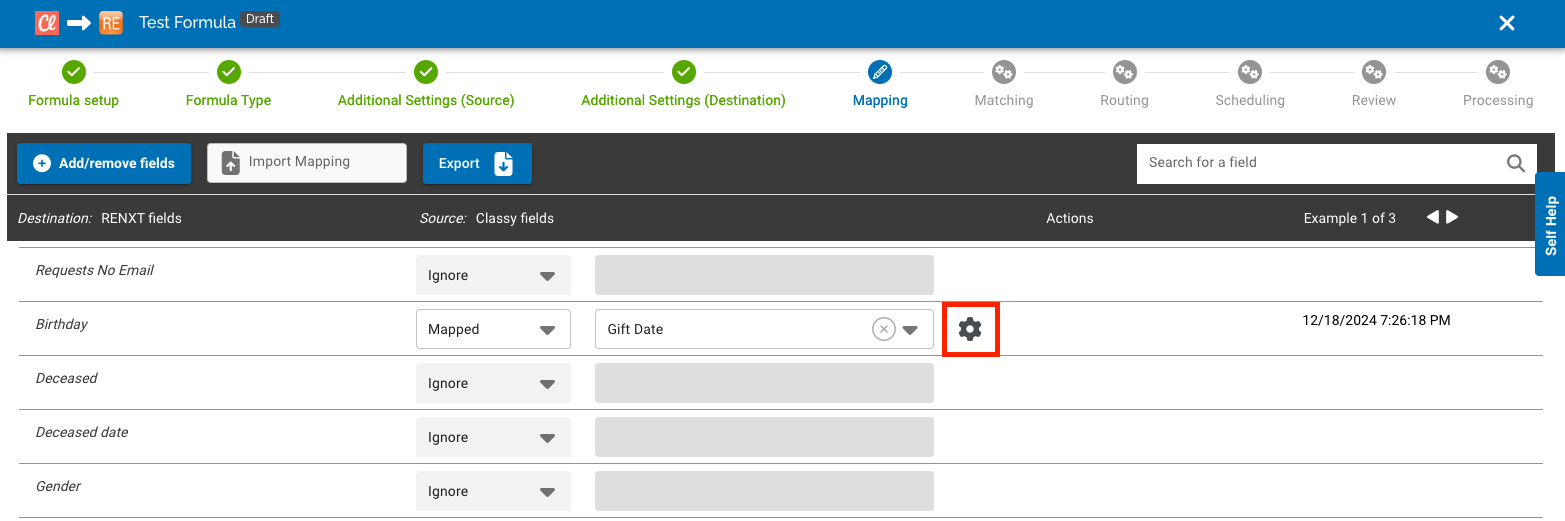This screenshot has height=521, width=1565.
Task: Go to Additional Settings (Source) step
Action: coord(426,100)
